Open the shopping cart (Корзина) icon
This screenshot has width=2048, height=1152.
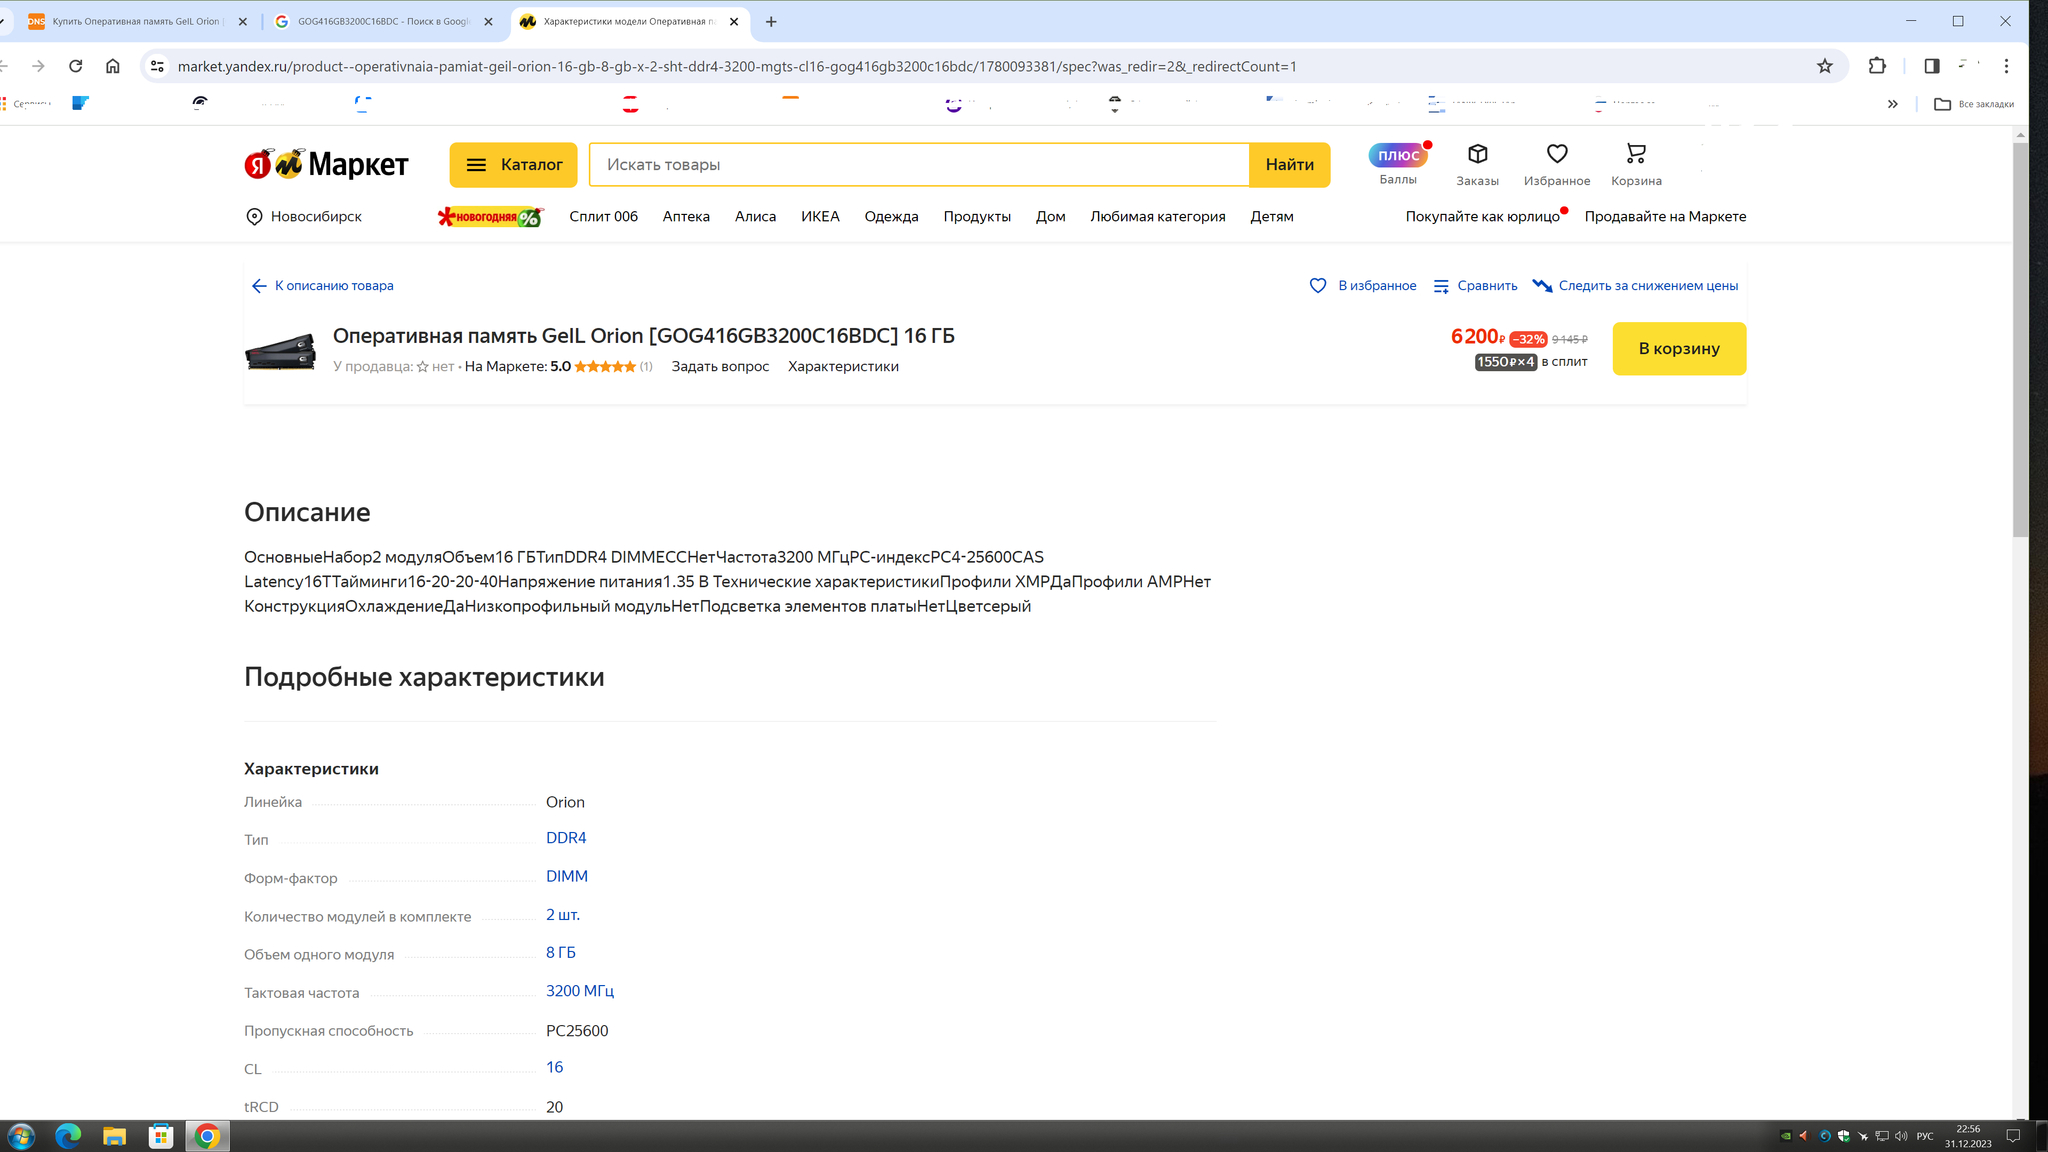(x=1635, y=154)
